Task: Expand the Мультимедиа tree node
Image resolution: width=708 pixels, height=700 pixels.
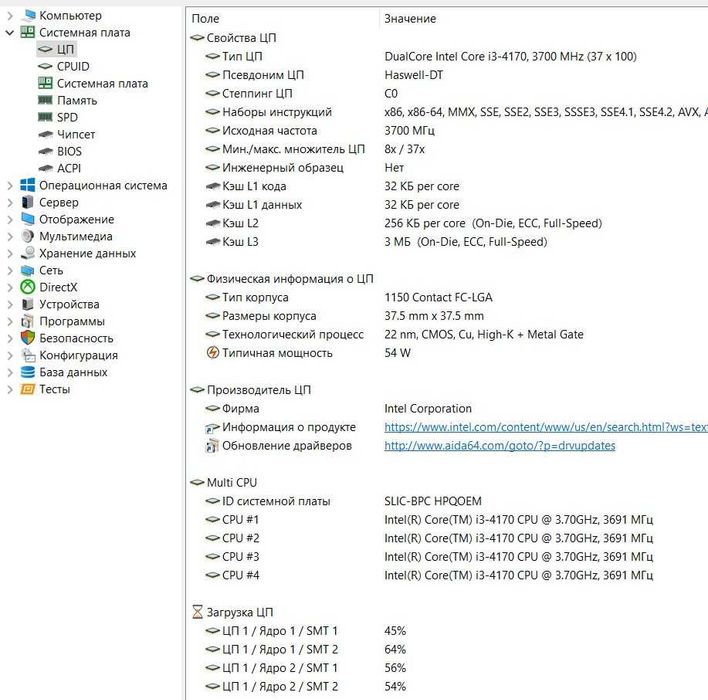Action: pyautogui.click(x=10, y=237)
